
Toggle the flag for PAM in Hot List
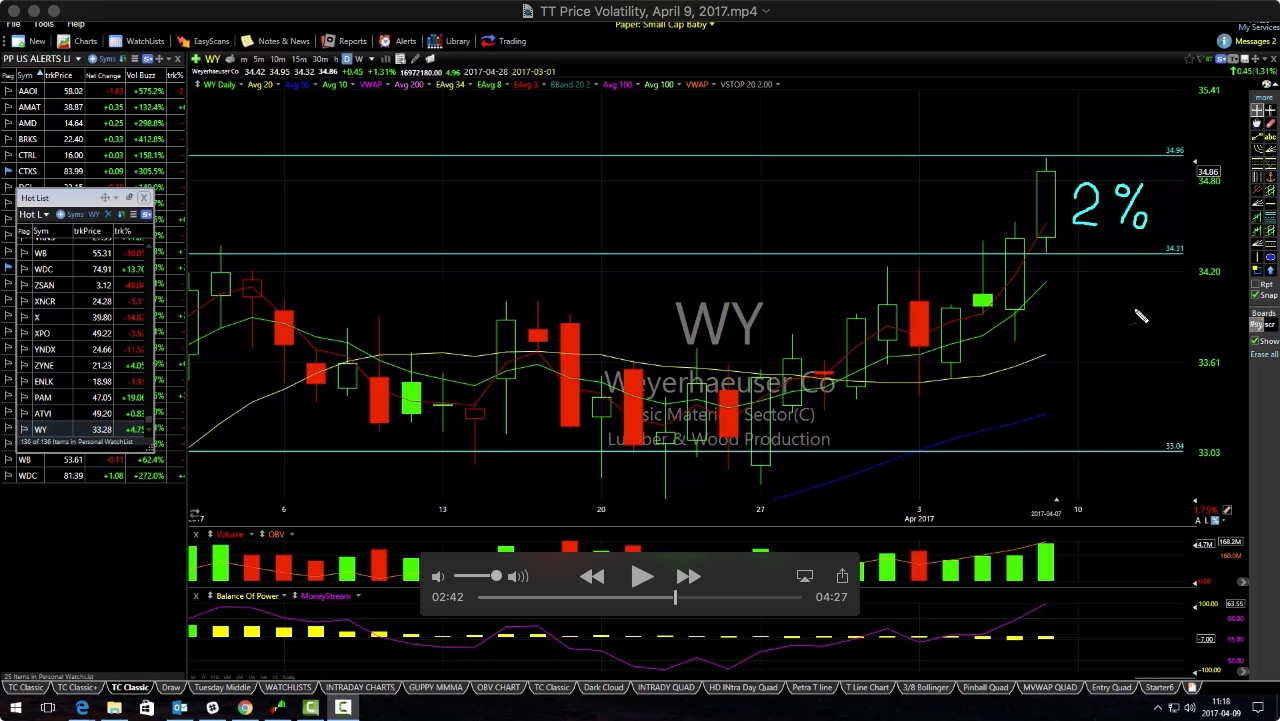click(24, 397)
